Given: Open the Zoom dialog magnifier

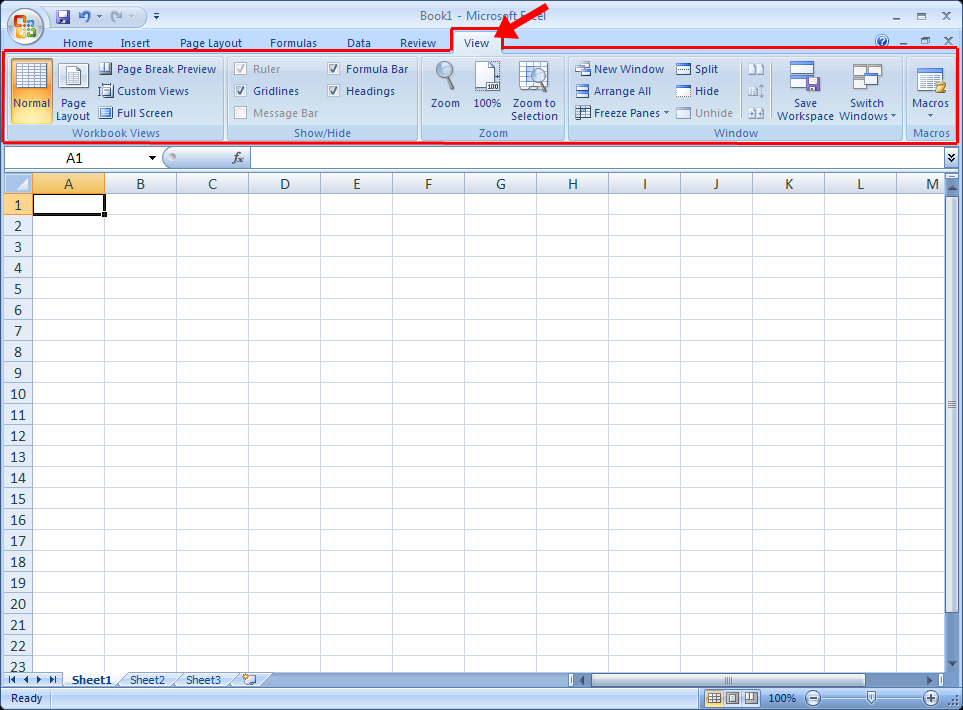Looking at the screenshot, I should 445,86.
